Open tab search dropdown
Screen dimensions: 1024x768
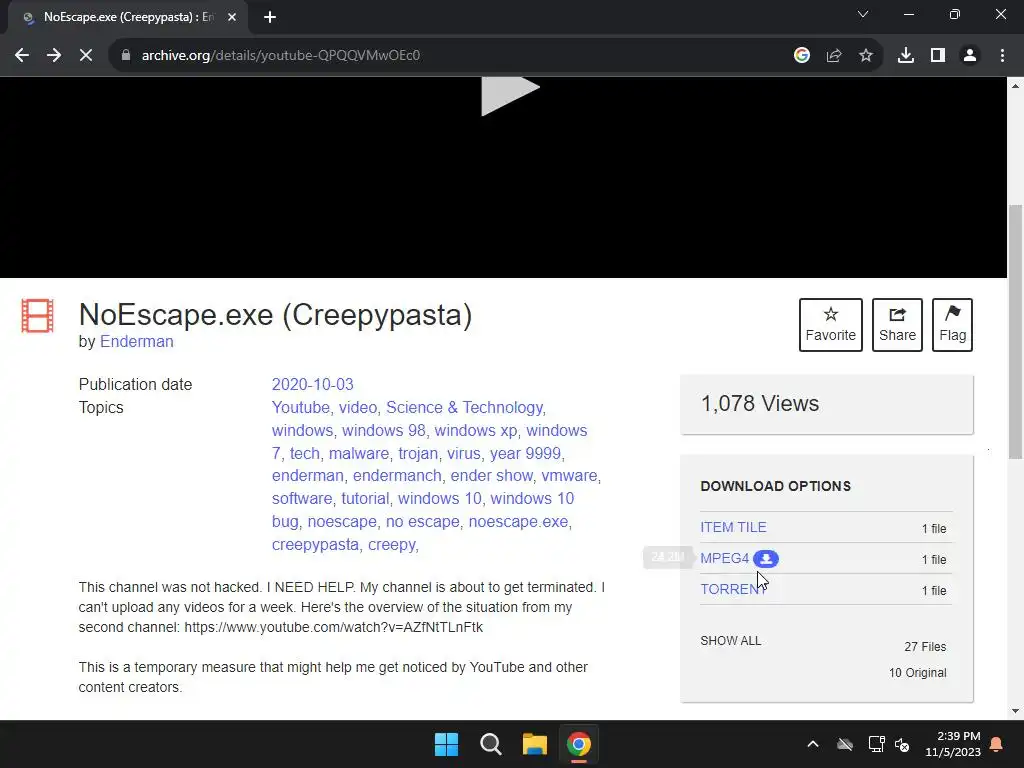pos(863,14)
